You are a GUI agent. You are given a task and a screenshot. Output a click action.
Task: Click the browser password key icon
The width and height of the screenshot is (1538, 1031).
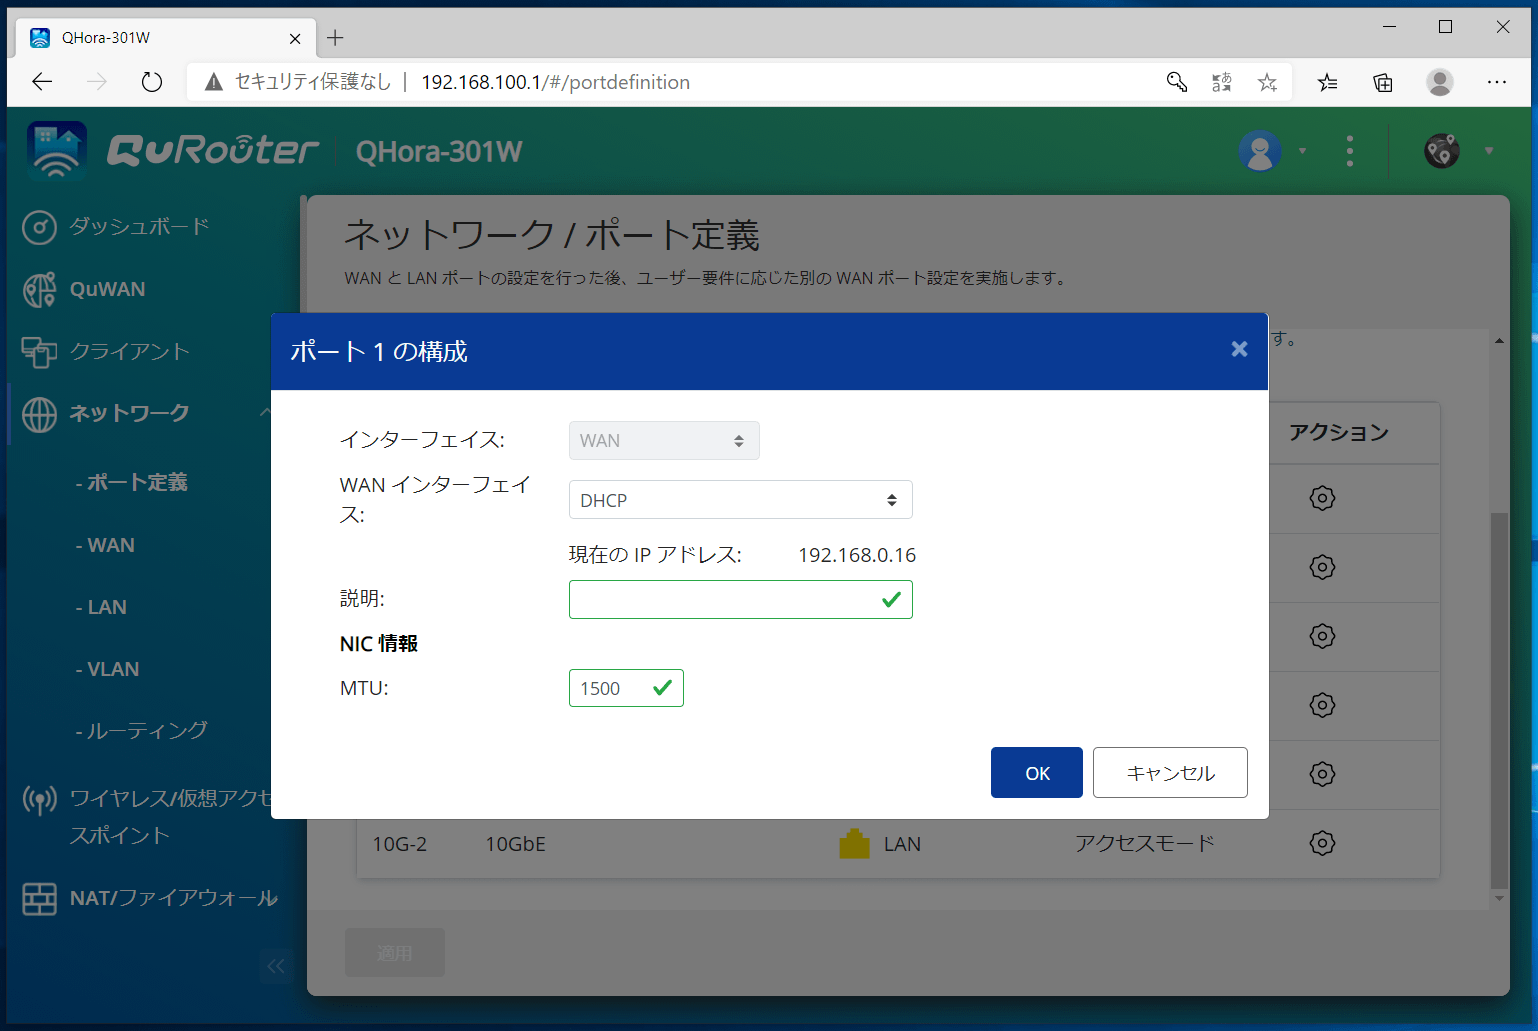pyautogui.click(x=1177, y=82)
